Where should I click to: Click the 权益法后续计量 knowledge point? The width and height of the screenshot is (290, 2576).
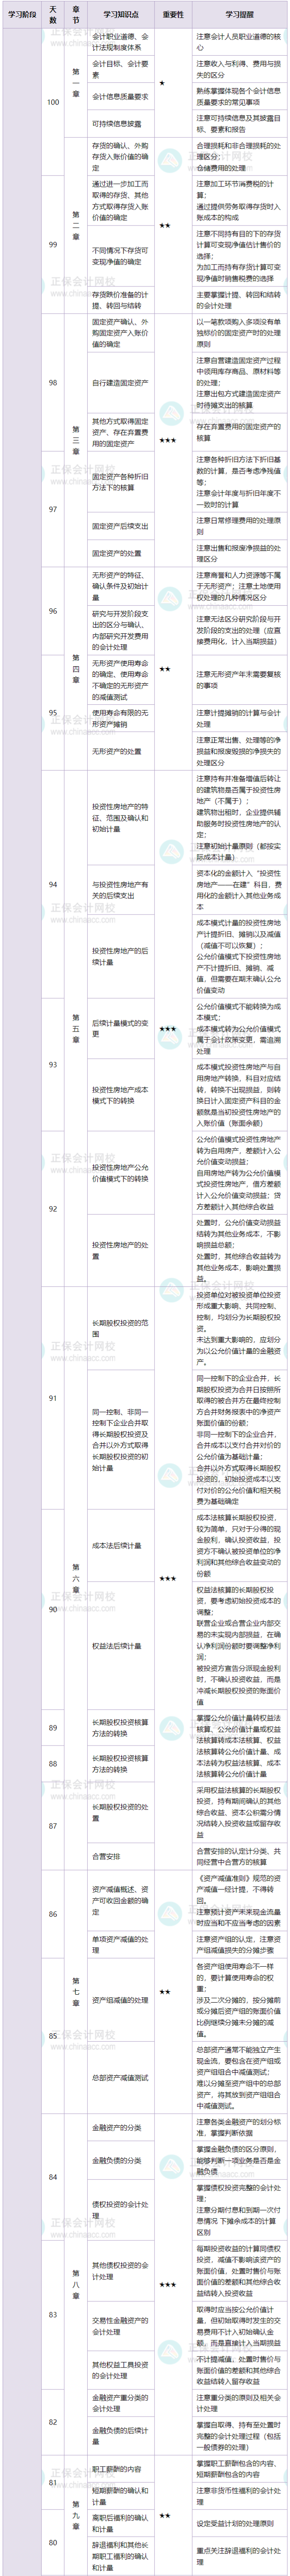[x=121, y=1646]
